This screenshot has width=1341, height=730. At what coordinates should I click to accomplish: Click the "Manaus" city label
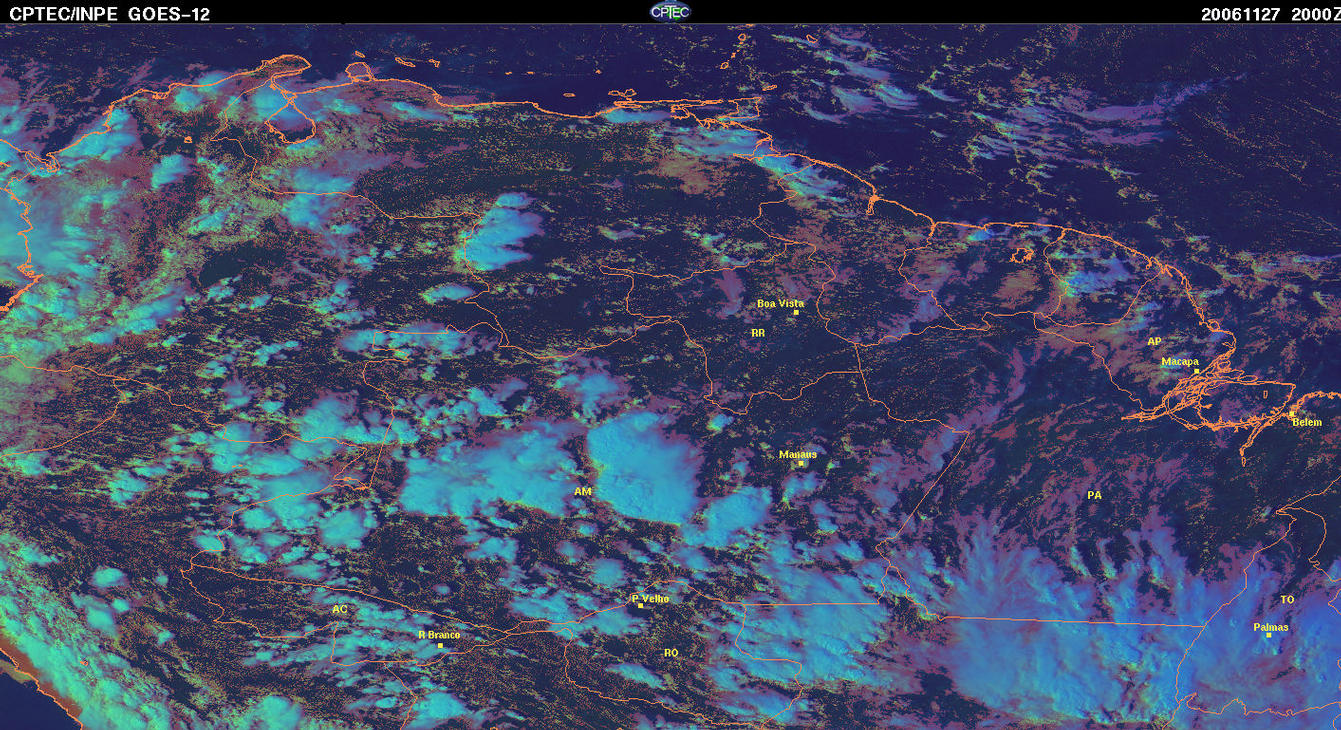pyautogui.click(x=798, y=454)
